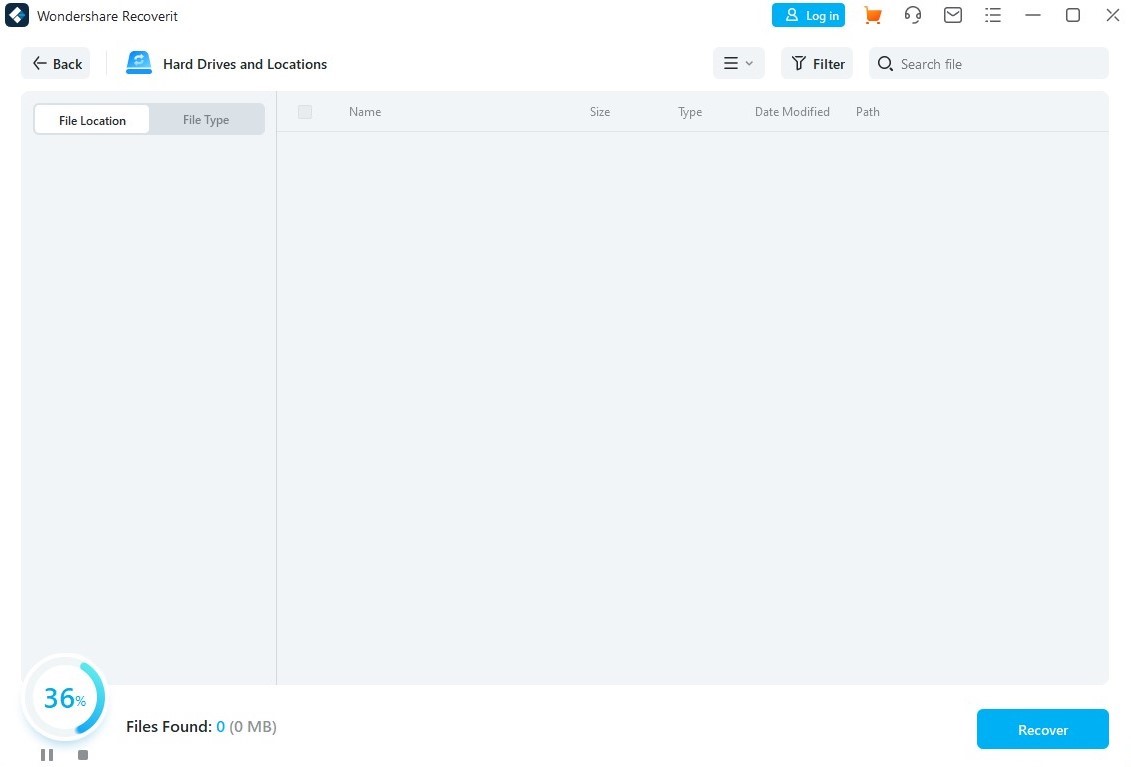
Task: Stop the running scan
Action: tap(83, 755)
